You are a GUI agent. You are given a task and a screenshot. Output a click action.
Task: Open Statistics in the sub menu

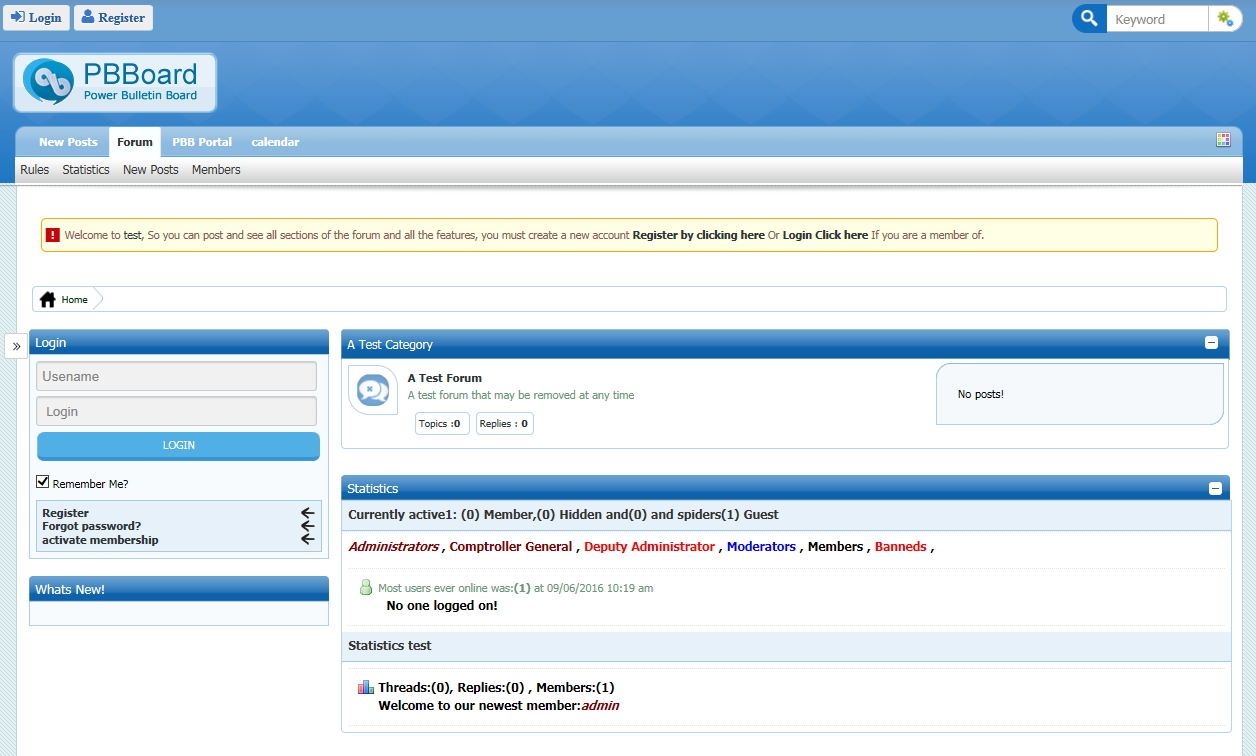click(86, 170)
